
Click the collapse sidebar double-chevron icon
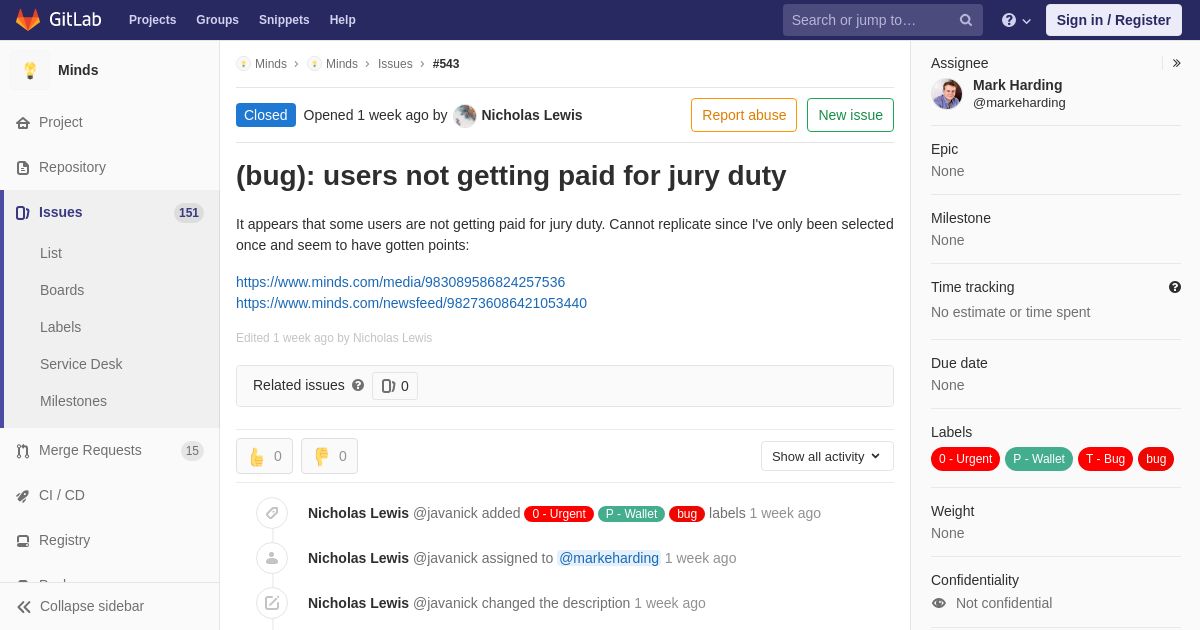[24, 606]
